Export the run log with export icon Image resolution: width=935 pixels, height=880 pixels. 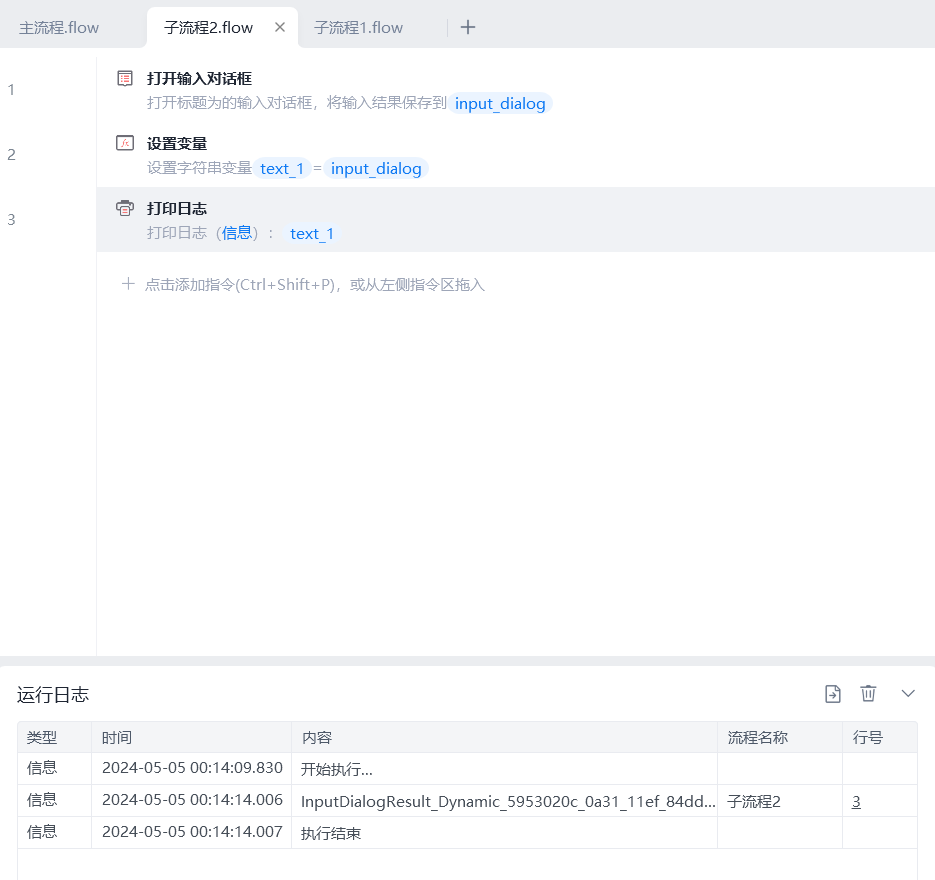(x=832, y=694)
